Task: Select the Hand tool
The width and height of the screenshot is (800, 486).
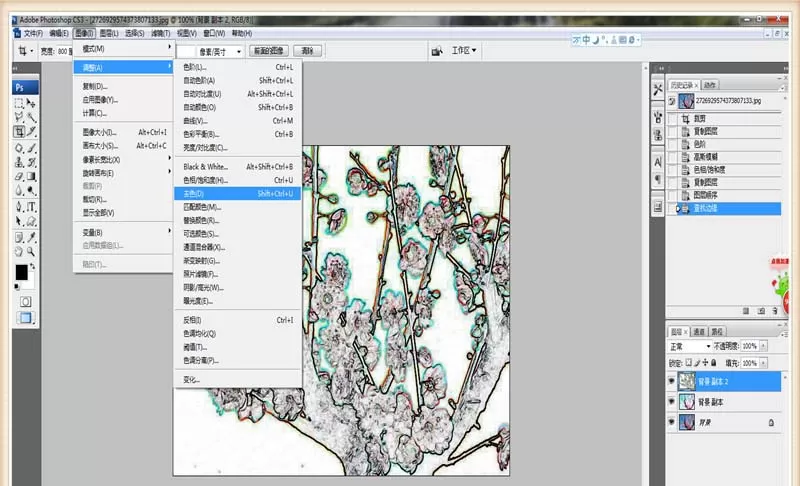Action: (x=19, y=251)
